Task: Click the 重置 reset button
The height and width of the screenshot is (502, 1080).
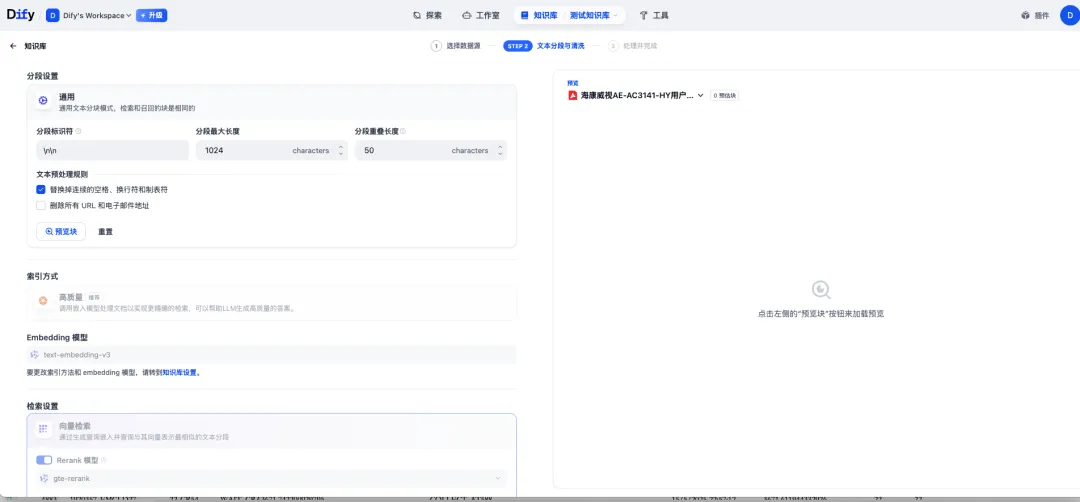Action: 105,232
